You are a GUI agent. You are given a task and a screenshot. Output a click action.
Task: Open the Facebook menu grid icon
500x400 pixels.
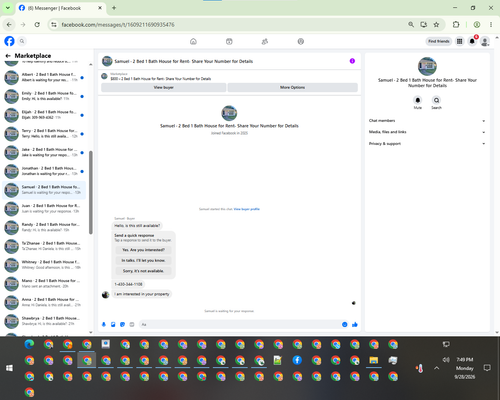click(460, 41)
